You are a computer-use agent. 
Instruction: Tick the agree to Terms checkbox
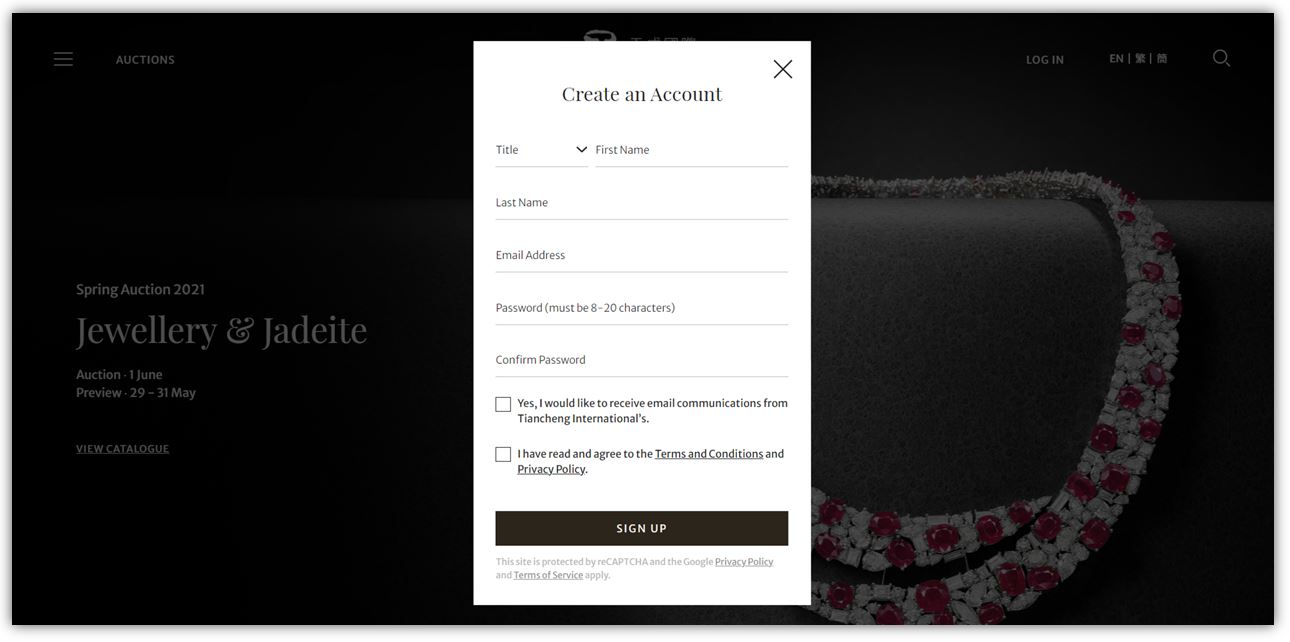tap(503, 454)
